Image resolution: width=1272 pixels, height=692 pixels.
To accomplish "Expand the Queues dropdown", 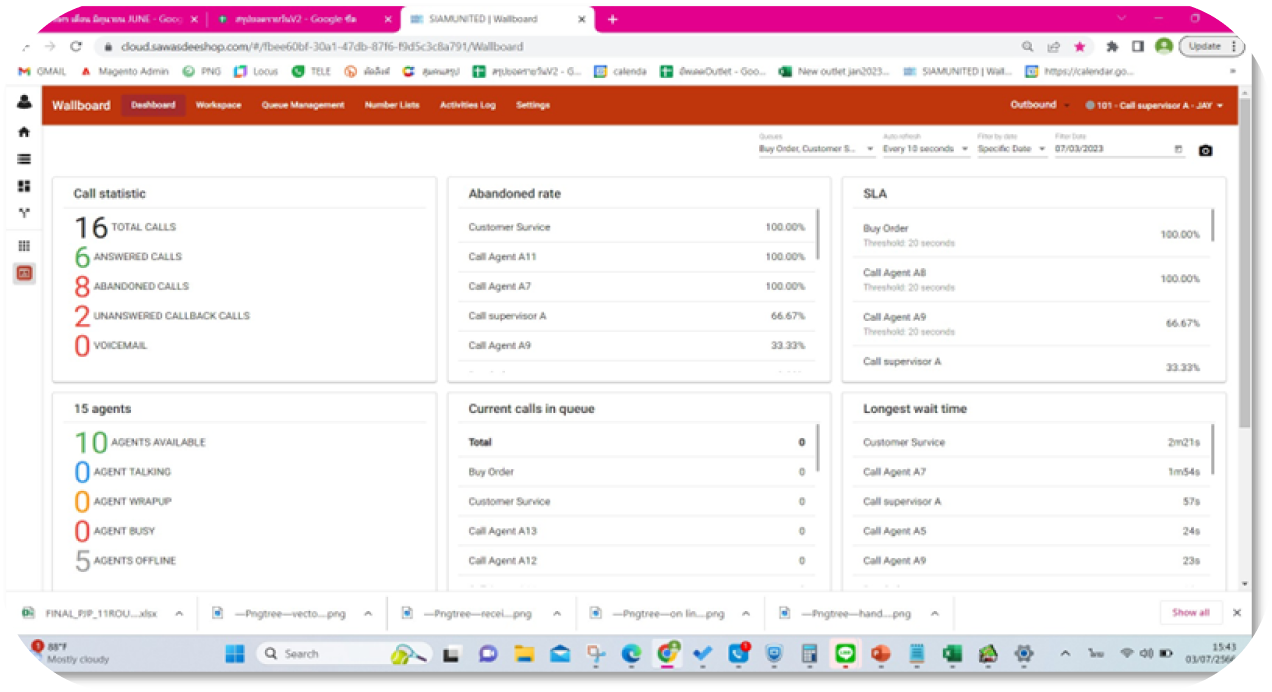I will click(816, 149).
